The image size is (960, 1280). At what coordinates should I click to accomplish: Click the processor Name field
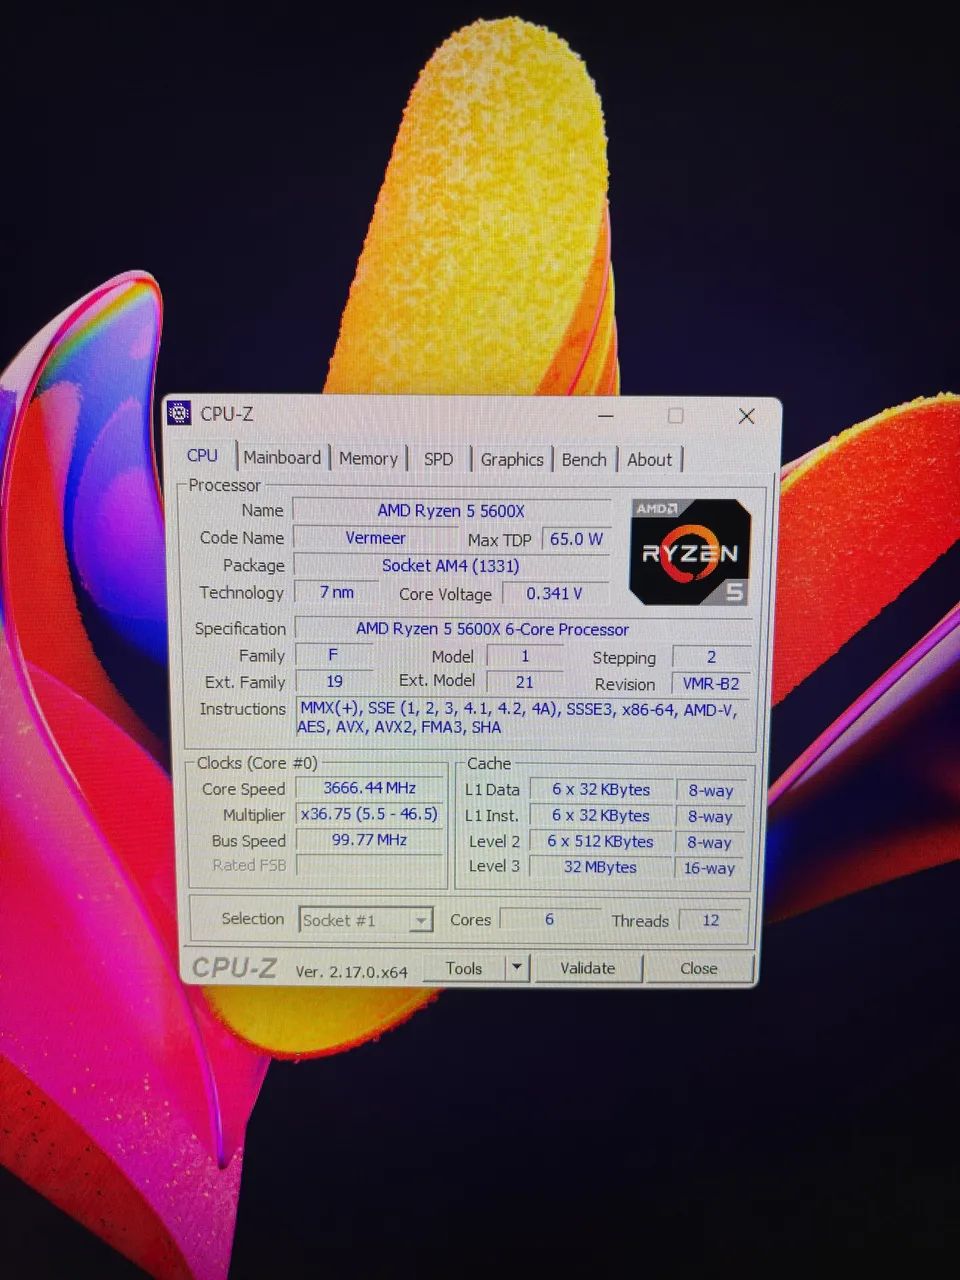(451, 511)
